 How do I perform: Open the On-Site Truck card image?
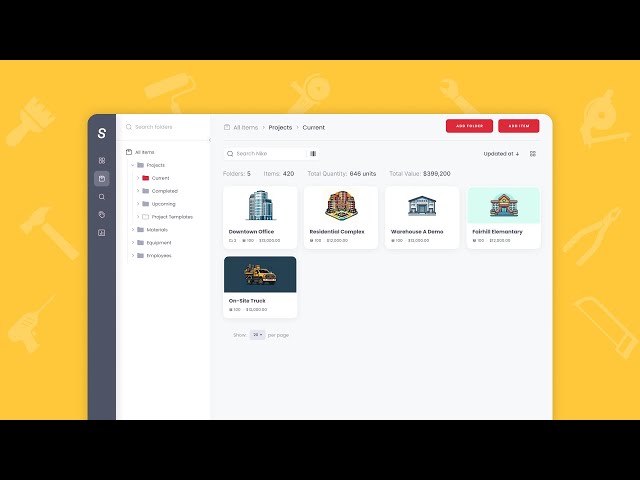click(260, 274)
